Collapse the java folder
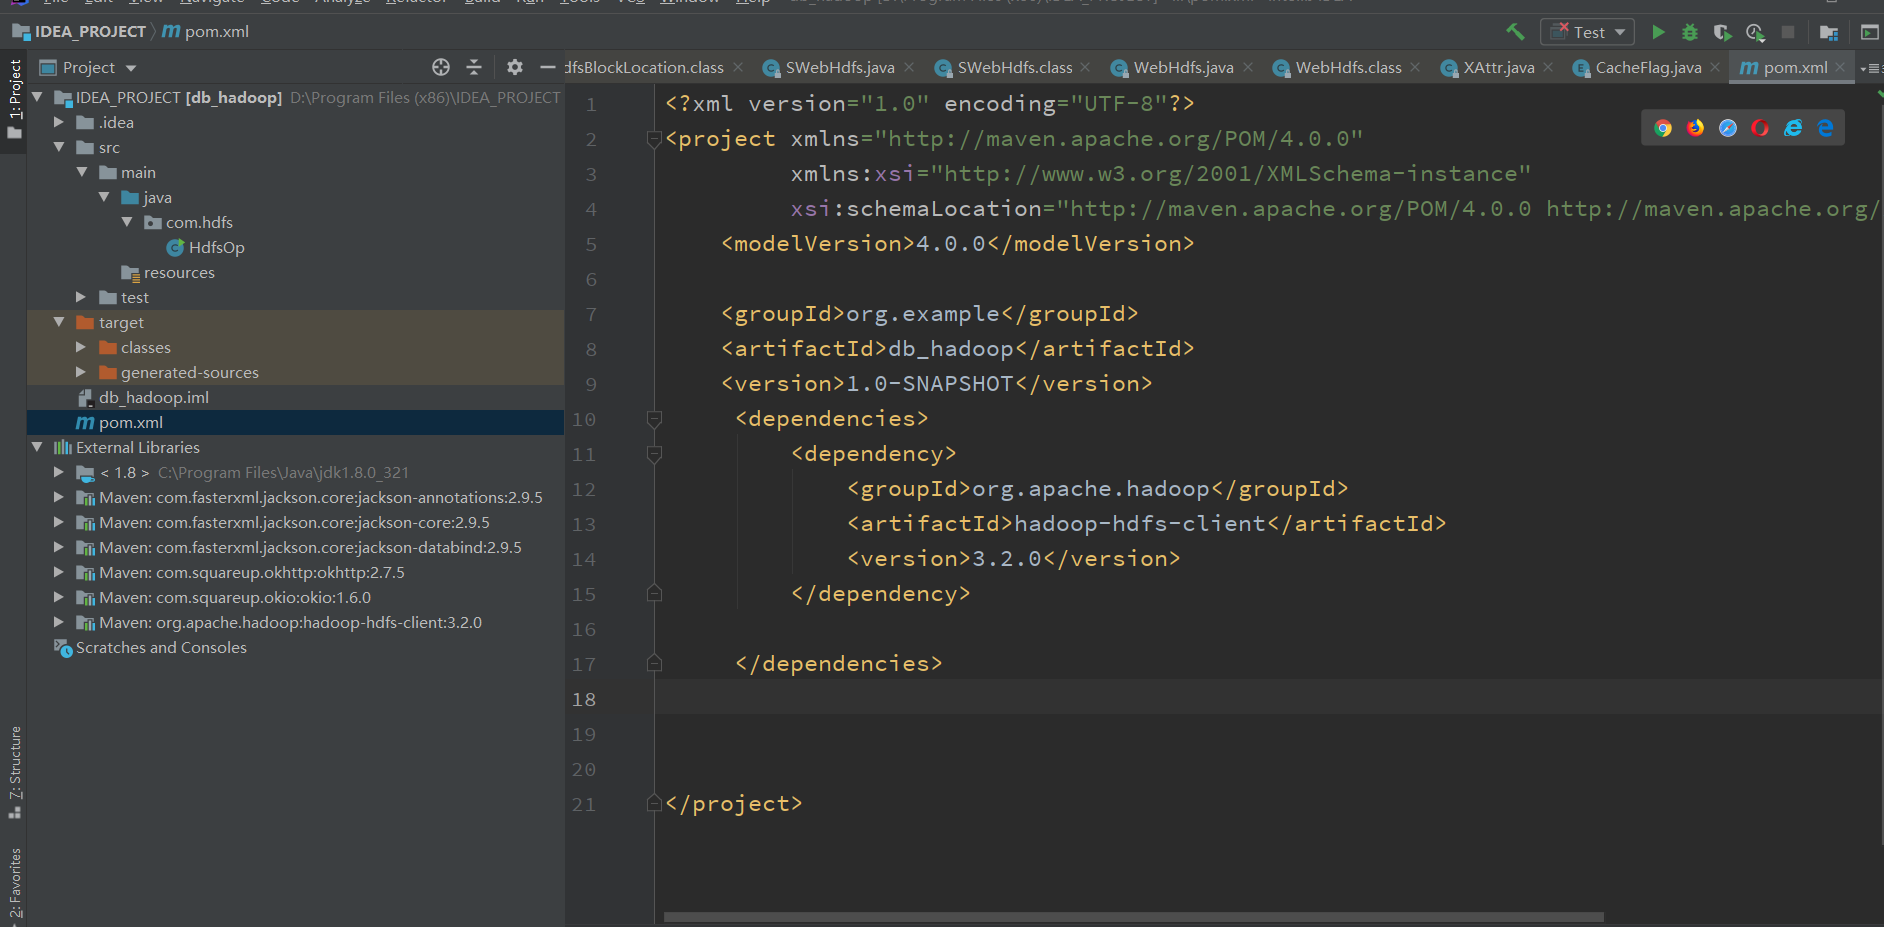 (104, 197)
